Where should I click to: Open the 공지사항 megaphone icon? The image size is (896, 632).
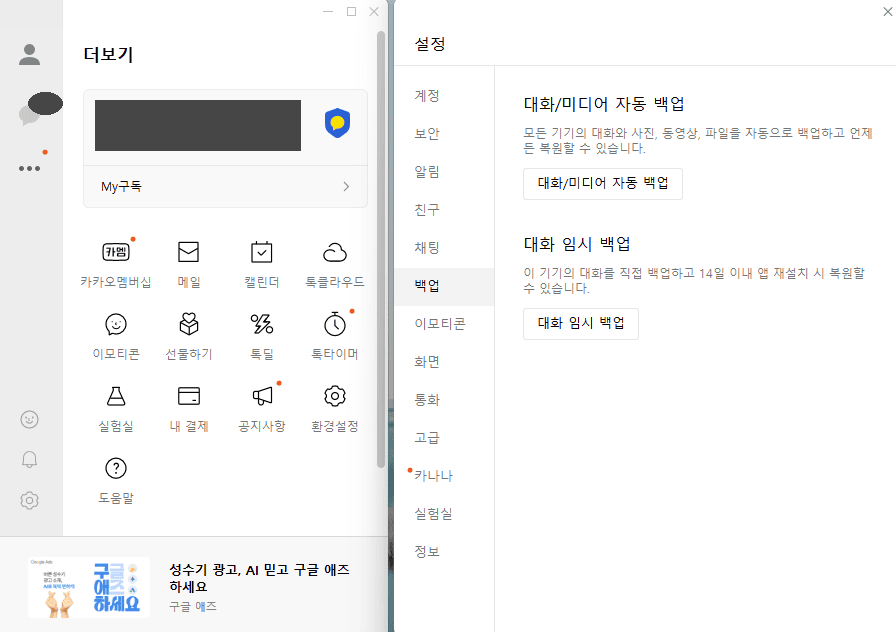[x=262, y=396]
